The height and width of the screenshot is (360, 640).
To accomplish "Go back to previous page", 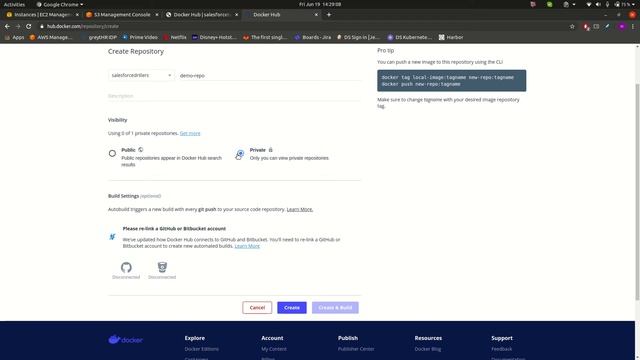I will pyautogui.click(x=7, y=26).
